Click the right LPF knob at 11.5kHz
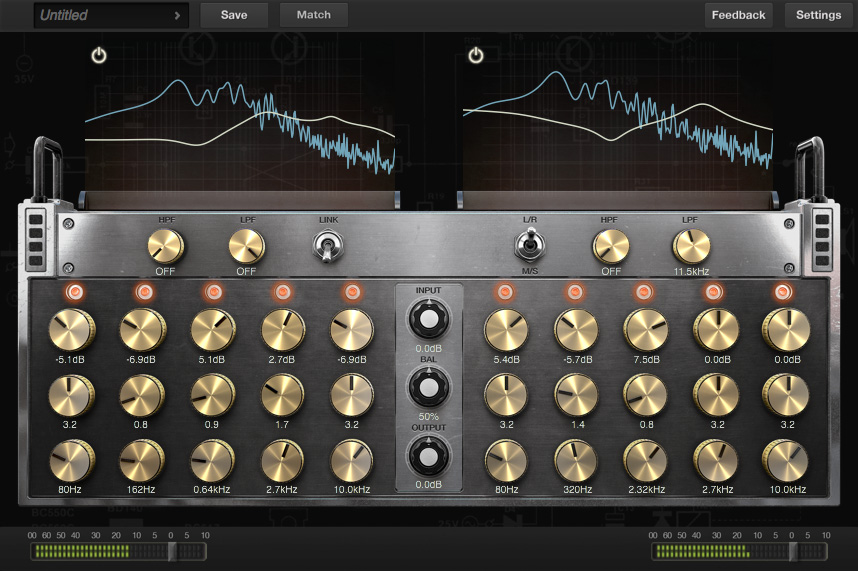This screenshot has height=571, width=858. (690, 245)
